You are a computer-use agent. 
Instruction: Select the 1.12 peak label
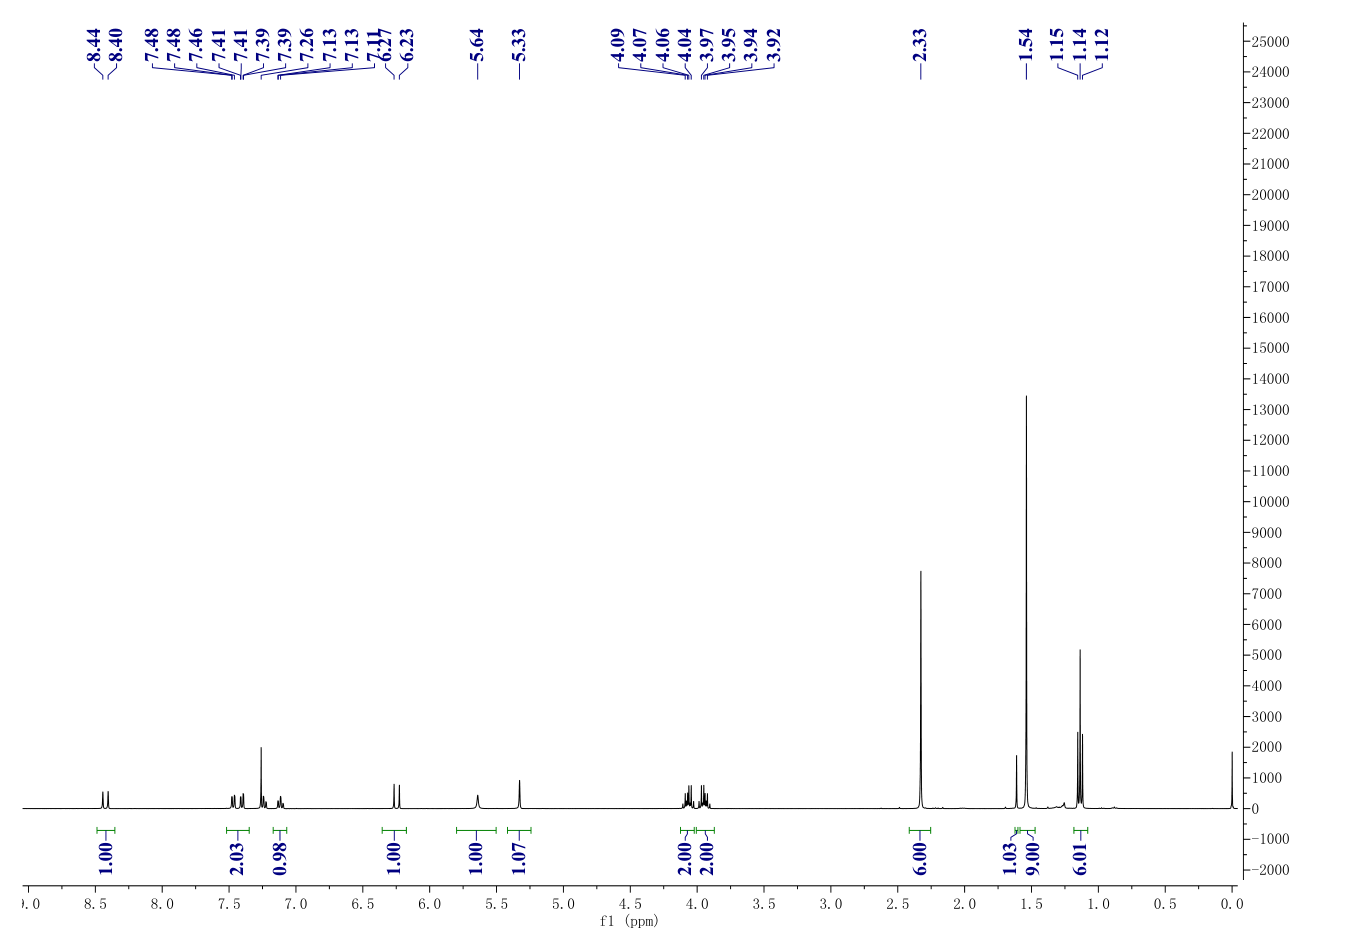(x=1102, y=45)
